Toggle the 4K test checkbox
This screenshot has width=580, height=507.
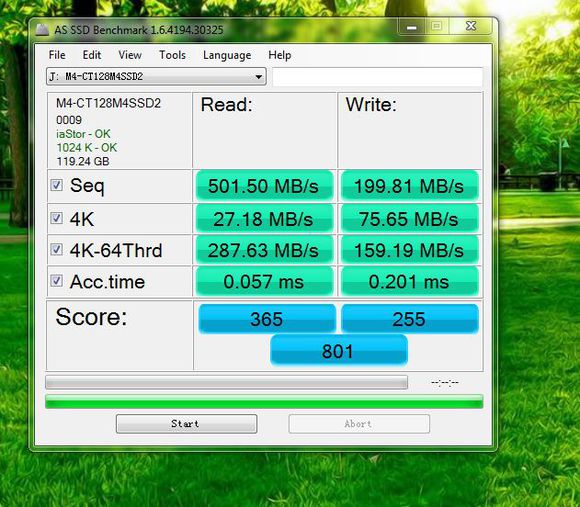[56, 218]
